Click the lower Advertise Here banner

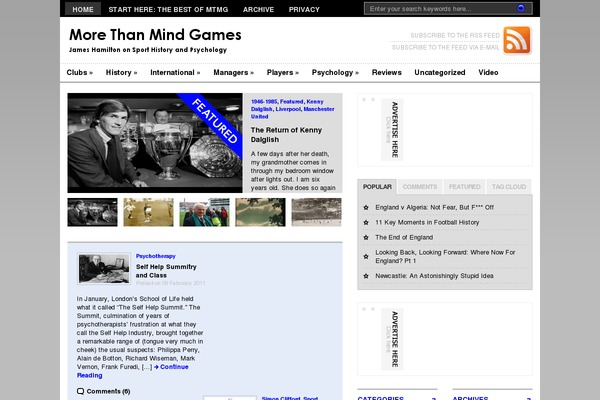tap(392, 339)
